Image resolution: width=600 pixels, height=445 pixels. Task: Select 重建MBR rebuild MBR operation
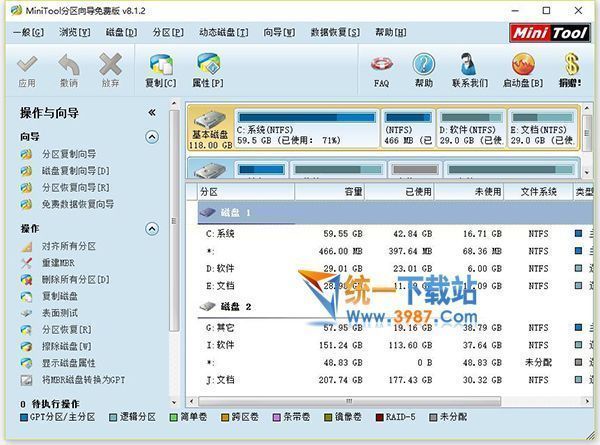click(58, 263)
